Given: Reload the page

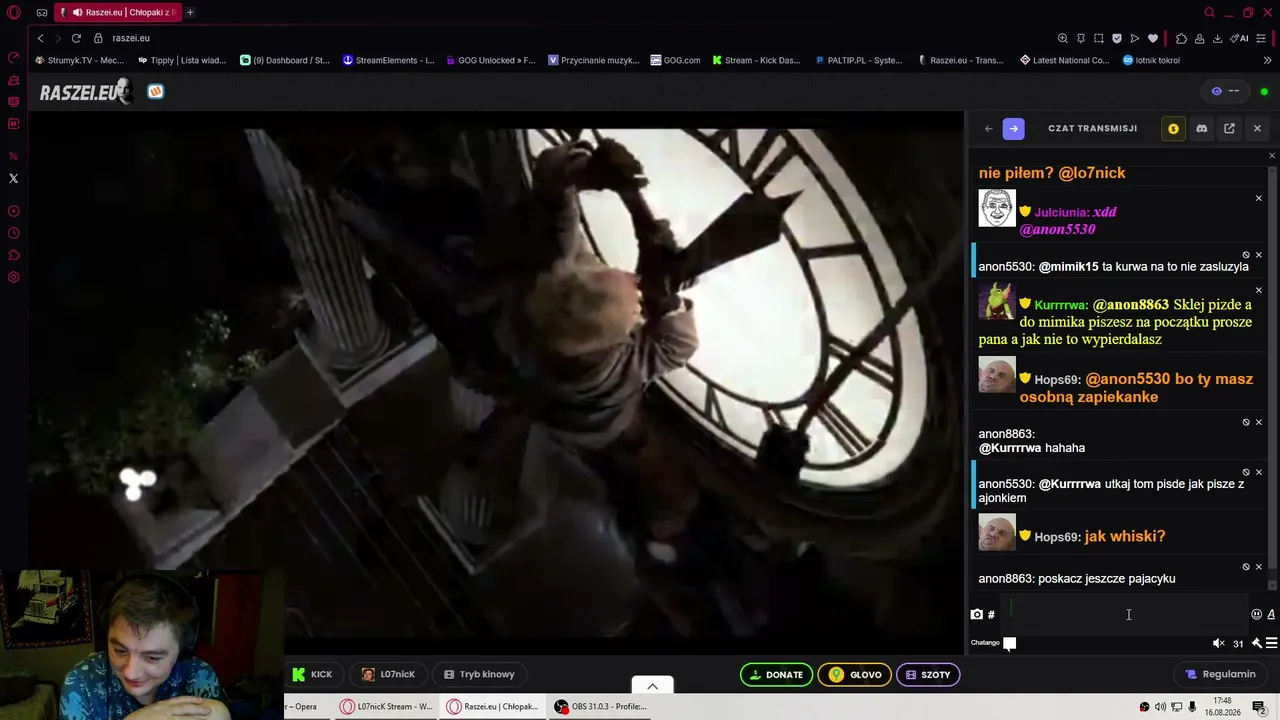Looking at the screenshot, I should coord(76,38).
